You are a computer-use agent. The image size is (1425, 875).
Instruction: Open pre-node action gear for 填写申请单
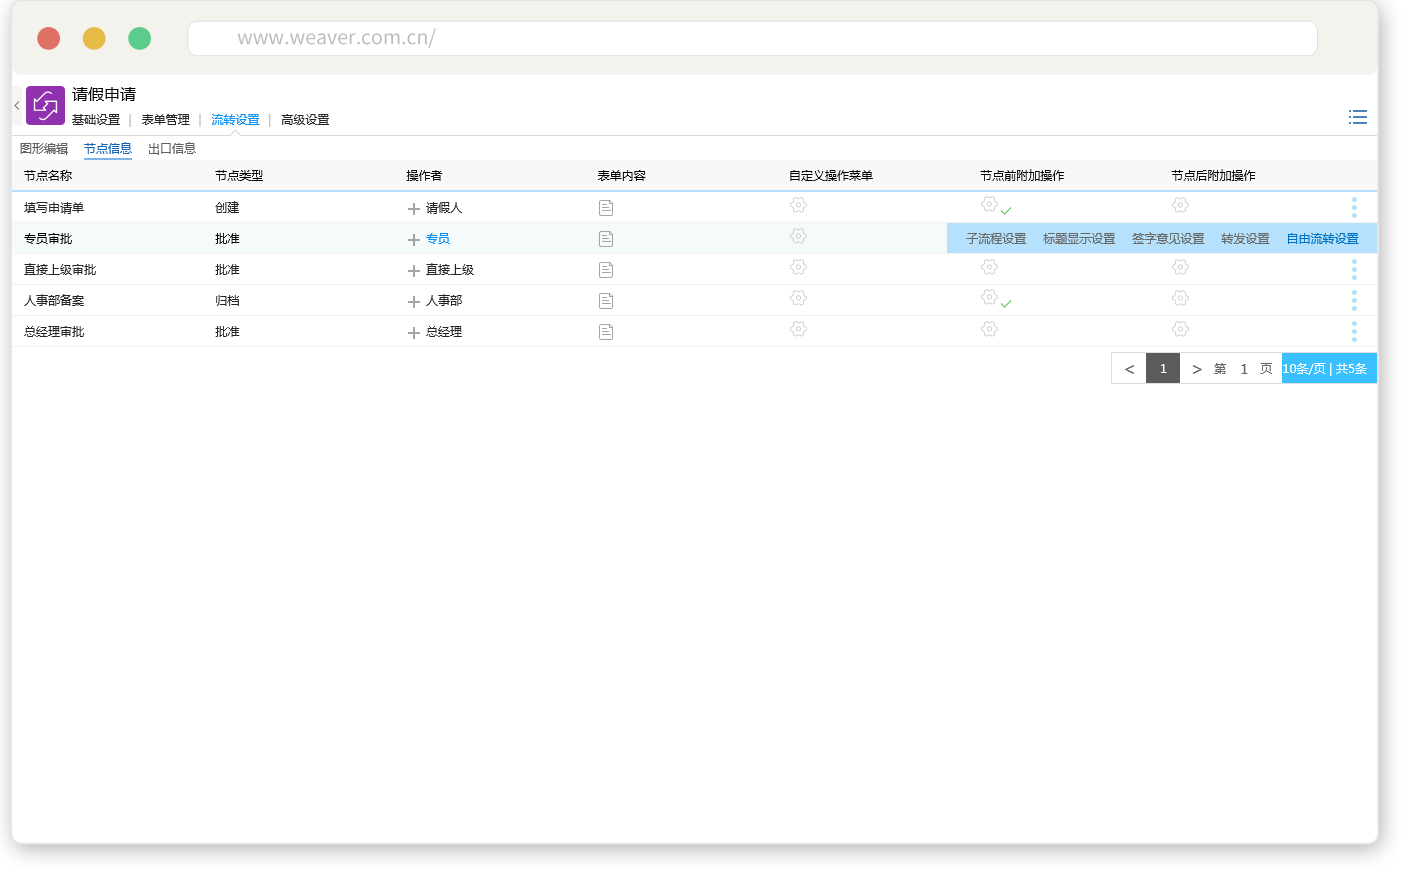(x=989, y=204)
